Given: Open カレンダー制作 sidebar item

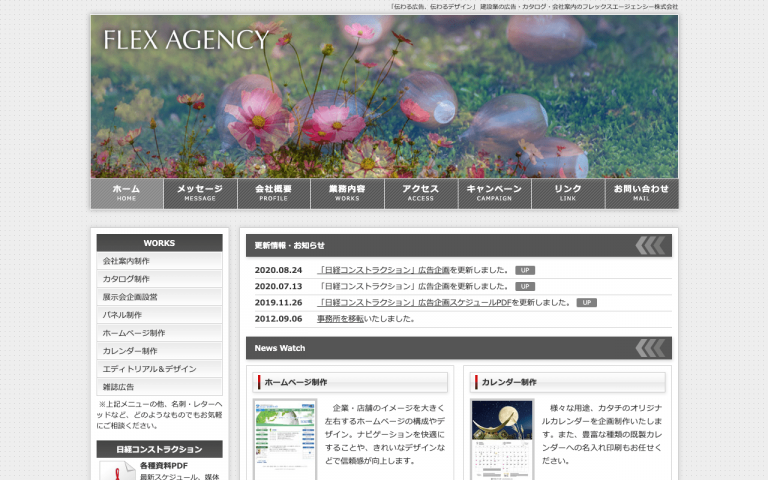Looking at the screenshot, I should [x=159, y=351].
